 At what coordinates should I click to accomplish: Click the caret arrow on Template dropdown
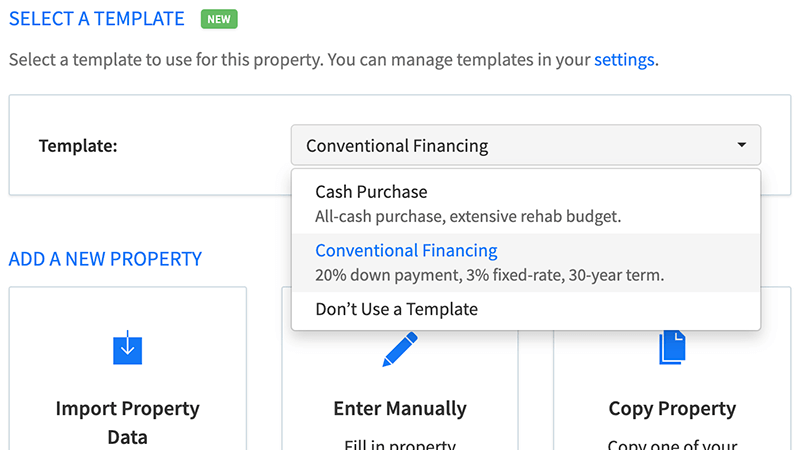[x=741, y=145]
